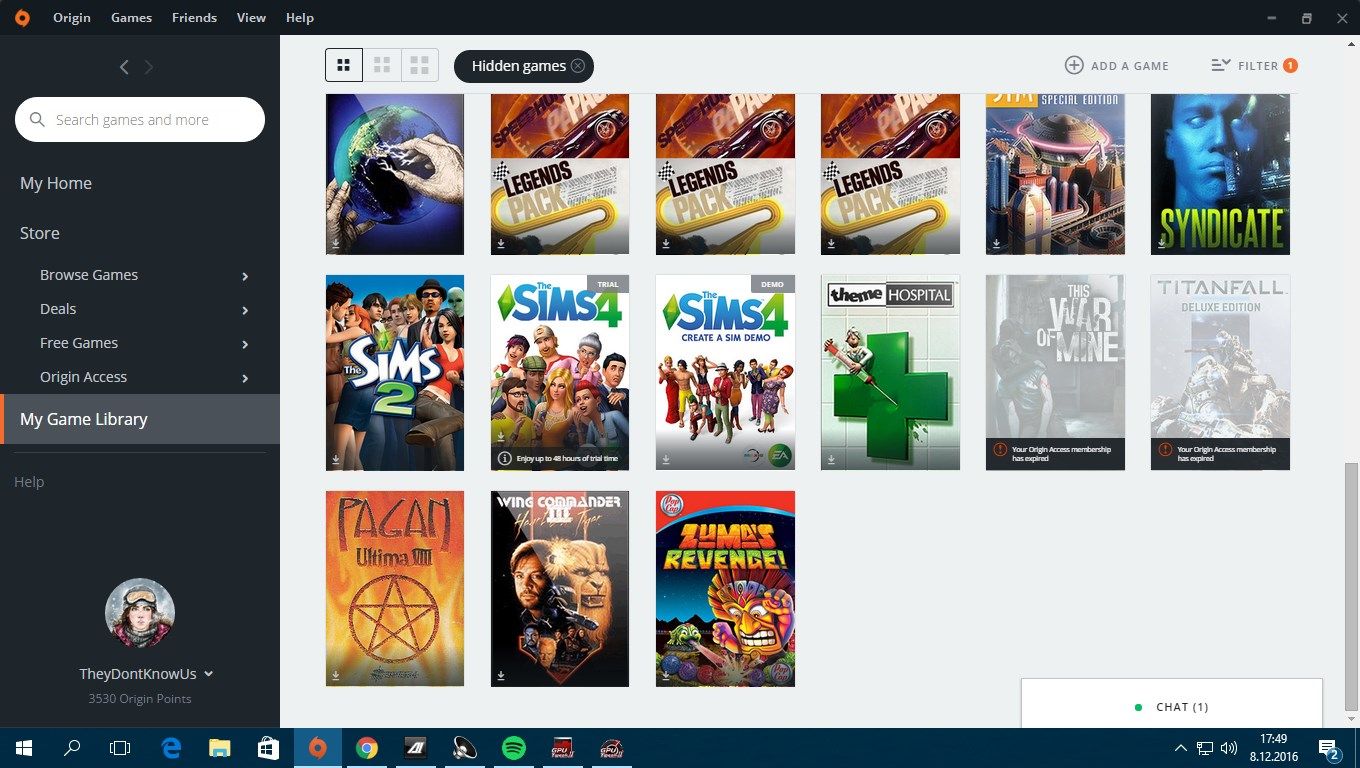Screen dimensions: 1360x768
Task: Launch Google Chrome from the taskbar
Action: click(x=367, y=748)
